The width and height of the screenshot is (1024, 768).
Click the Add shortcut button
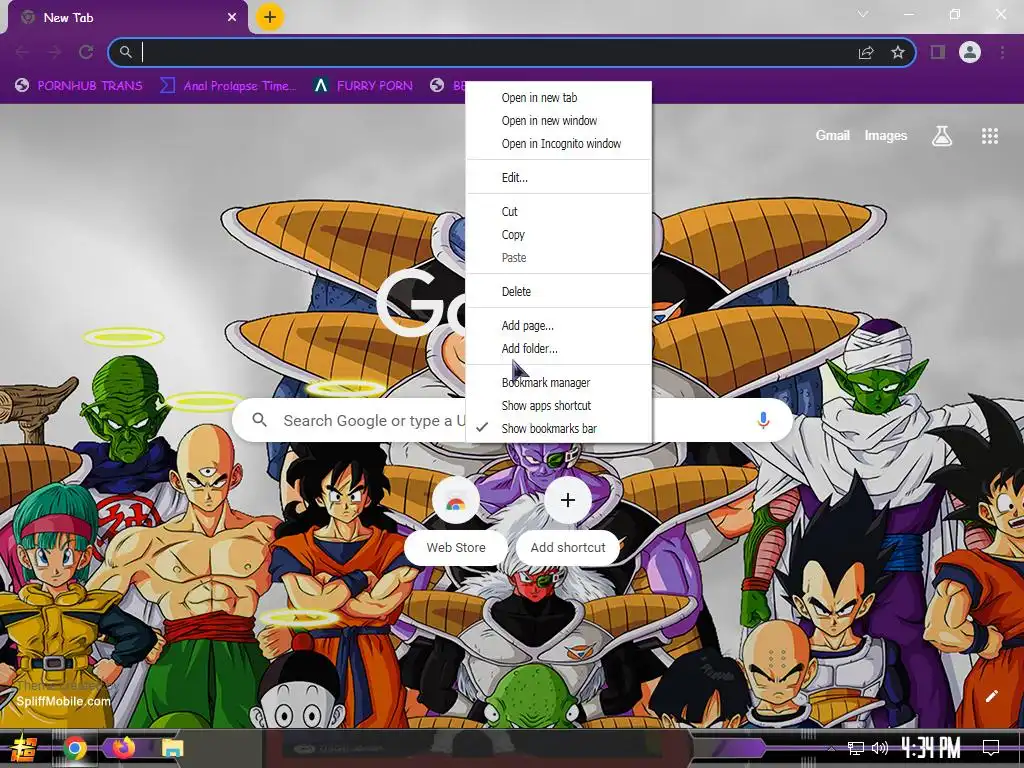pyautogui.click(x=568, y=522)
